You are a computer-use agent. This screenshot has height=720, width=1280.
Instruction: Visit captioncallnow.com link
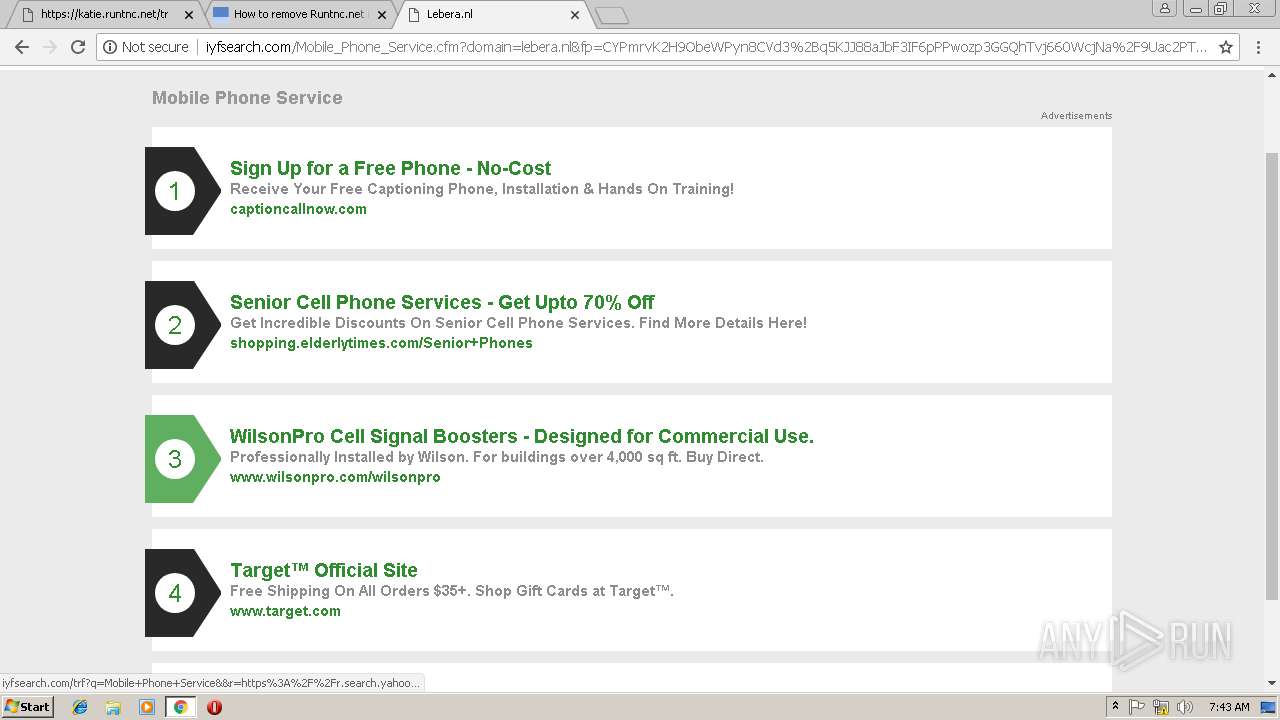click(x=298, y=209)
